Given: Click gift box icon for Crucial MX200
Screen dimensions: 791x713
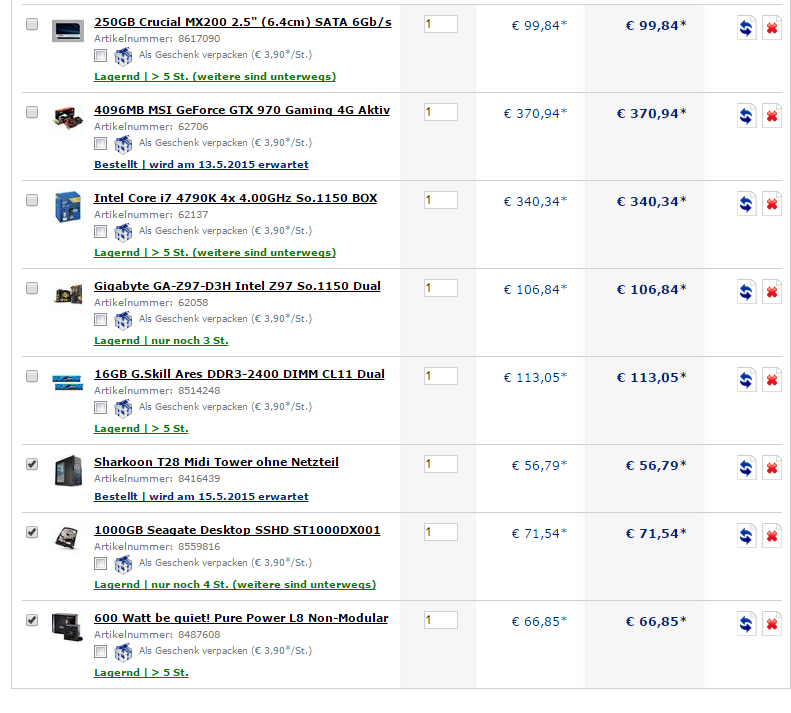Looking at the screenshot, I should click(123, 57).
